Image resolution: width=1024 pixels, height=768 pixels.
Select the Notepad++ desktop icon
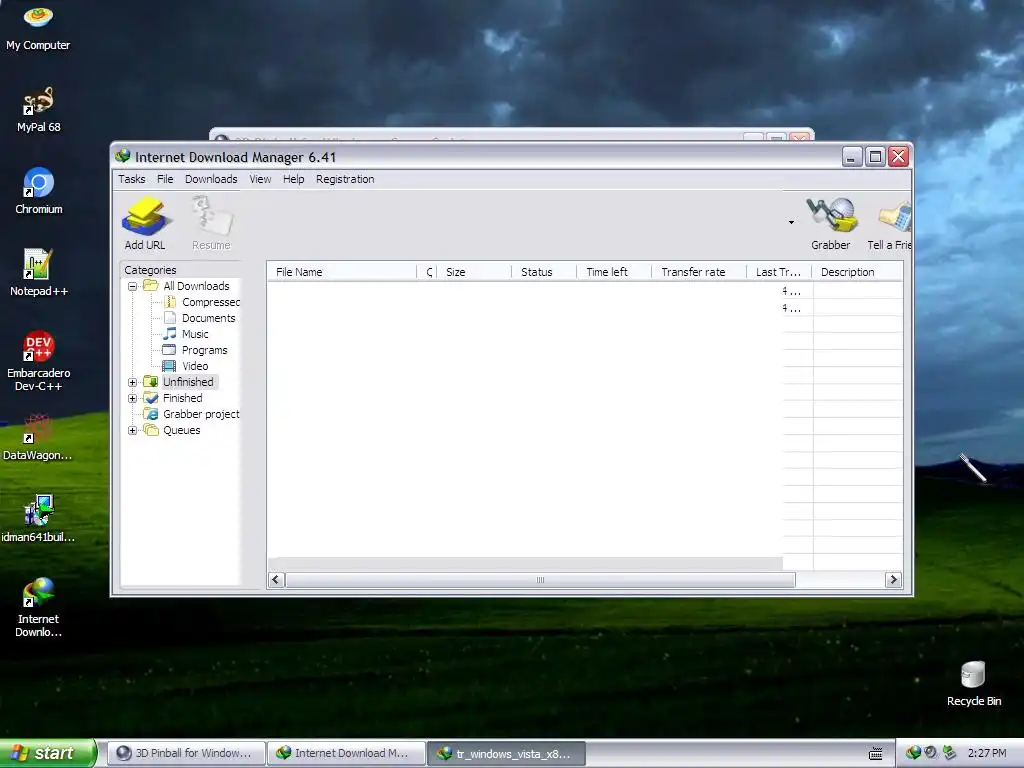(39, 273)
